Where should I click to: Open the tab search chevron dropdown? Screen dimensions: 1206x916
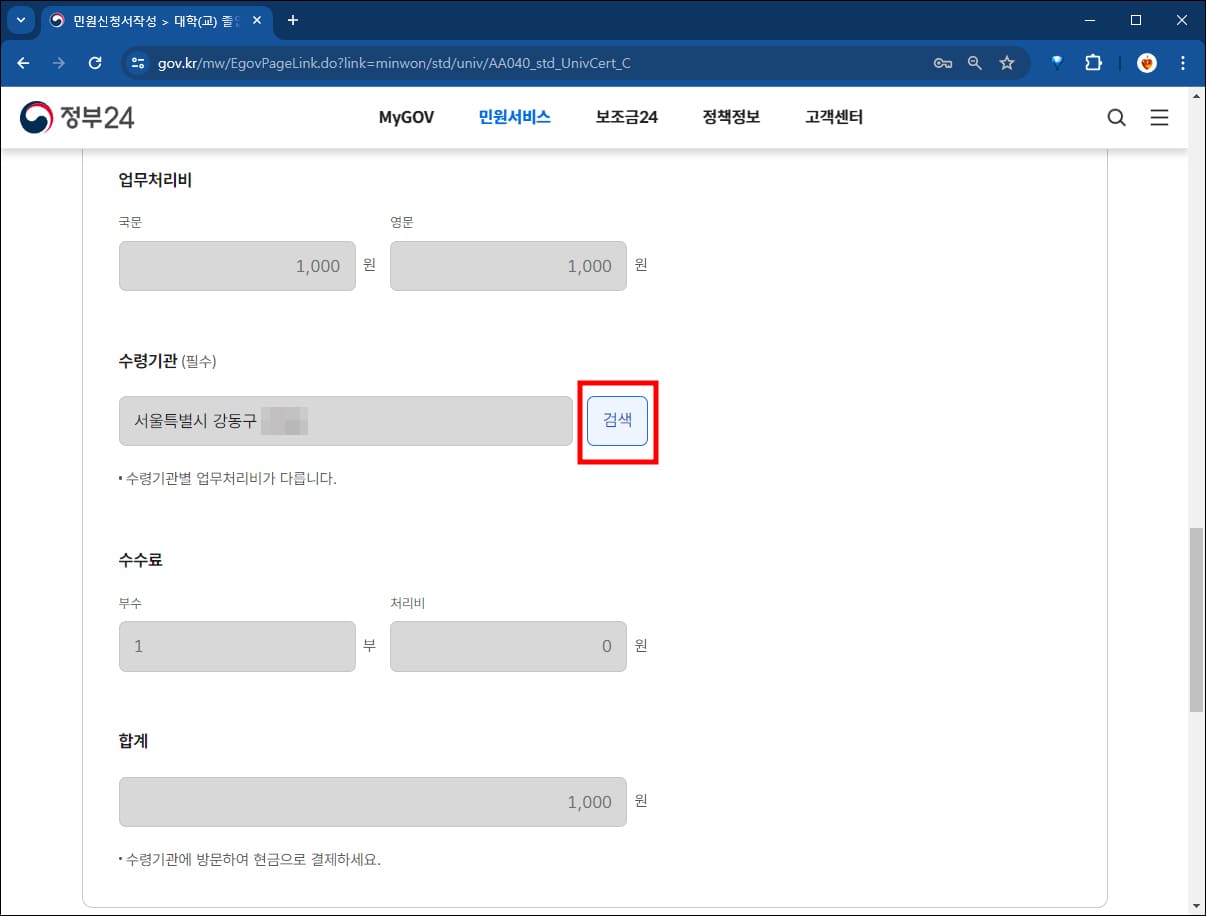[x=21, y=20]
